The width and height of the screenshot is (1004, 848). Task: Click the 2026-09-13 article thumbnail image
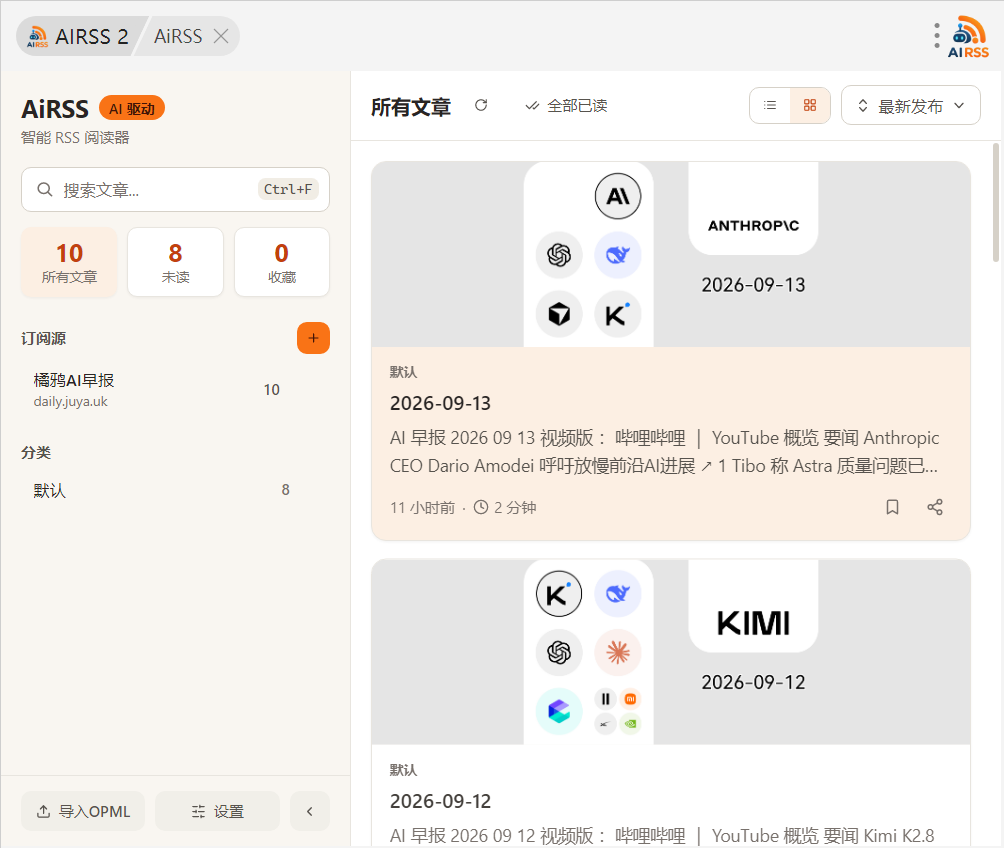pos(670,254)
